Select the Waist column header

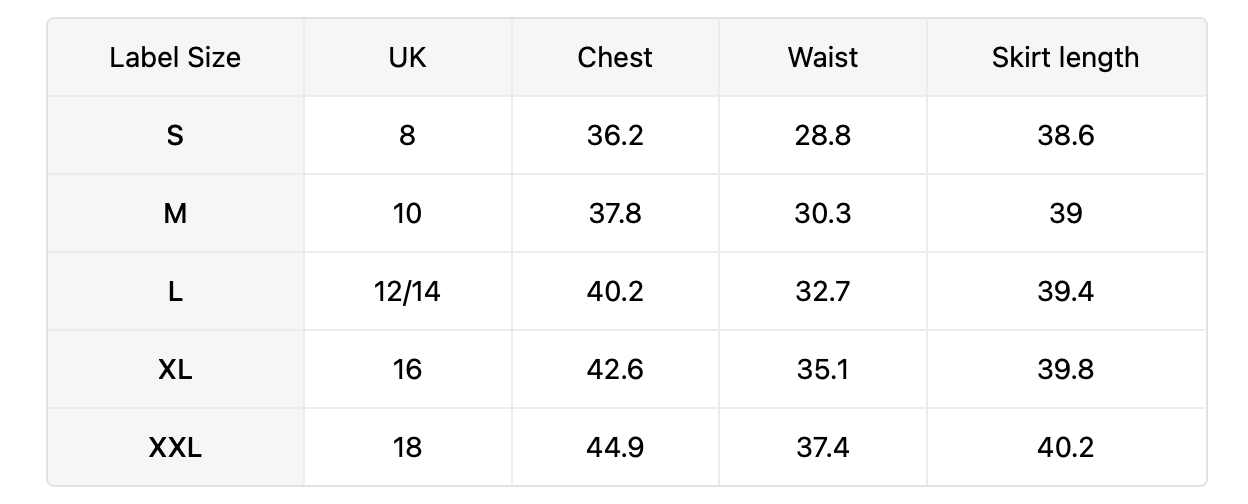click(x=823, y=57)
